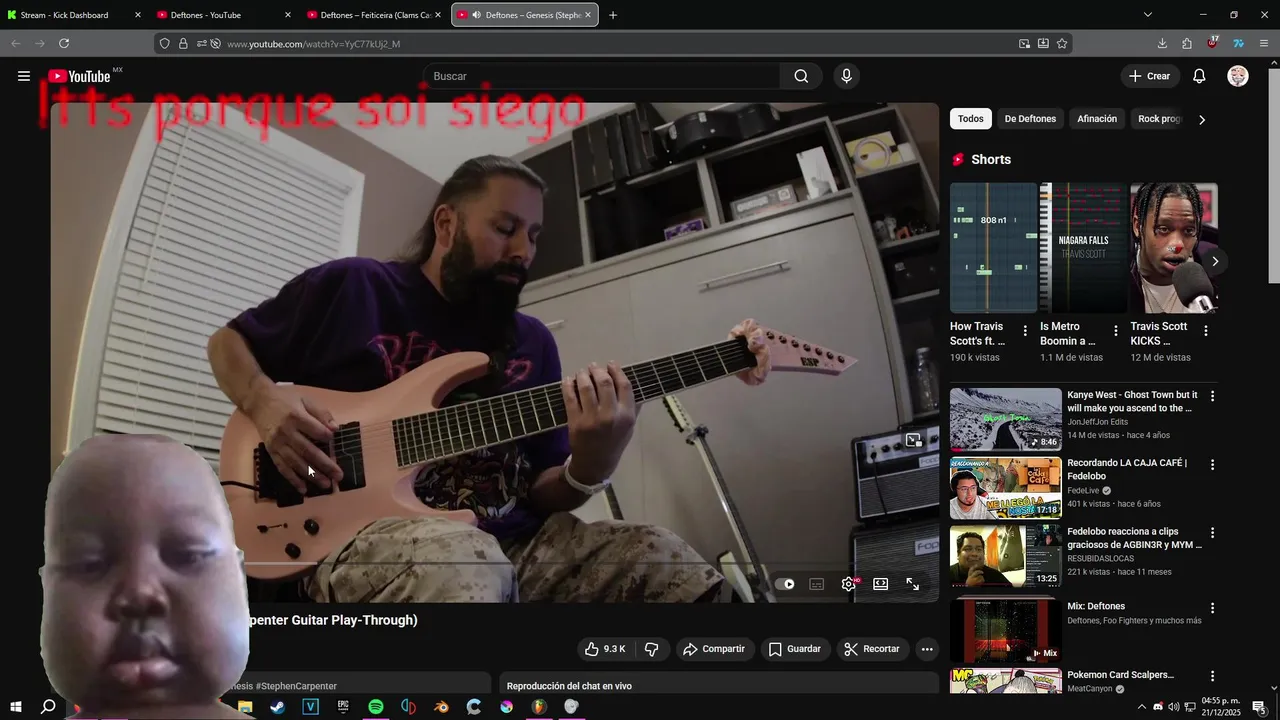The height and width of the screenshot is (720, 1280).
Task: Open the browser downloads panel
Action: click(x=1162, y=43)
